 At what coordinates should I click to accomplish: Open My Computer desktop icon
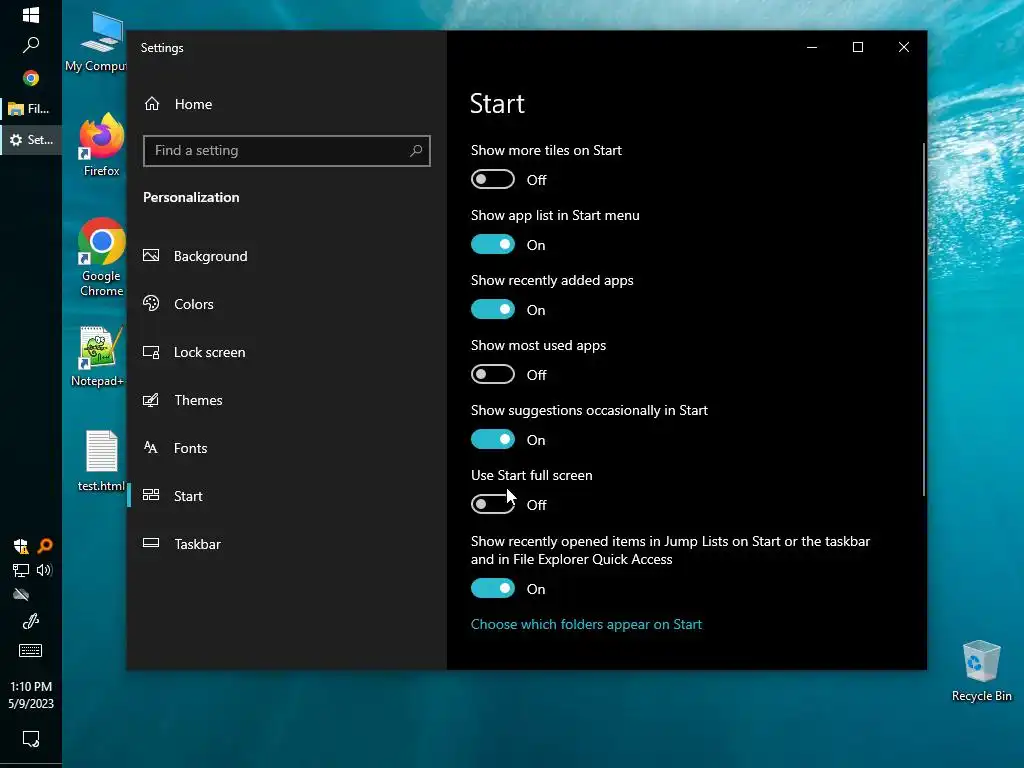(x=98, y=42)
